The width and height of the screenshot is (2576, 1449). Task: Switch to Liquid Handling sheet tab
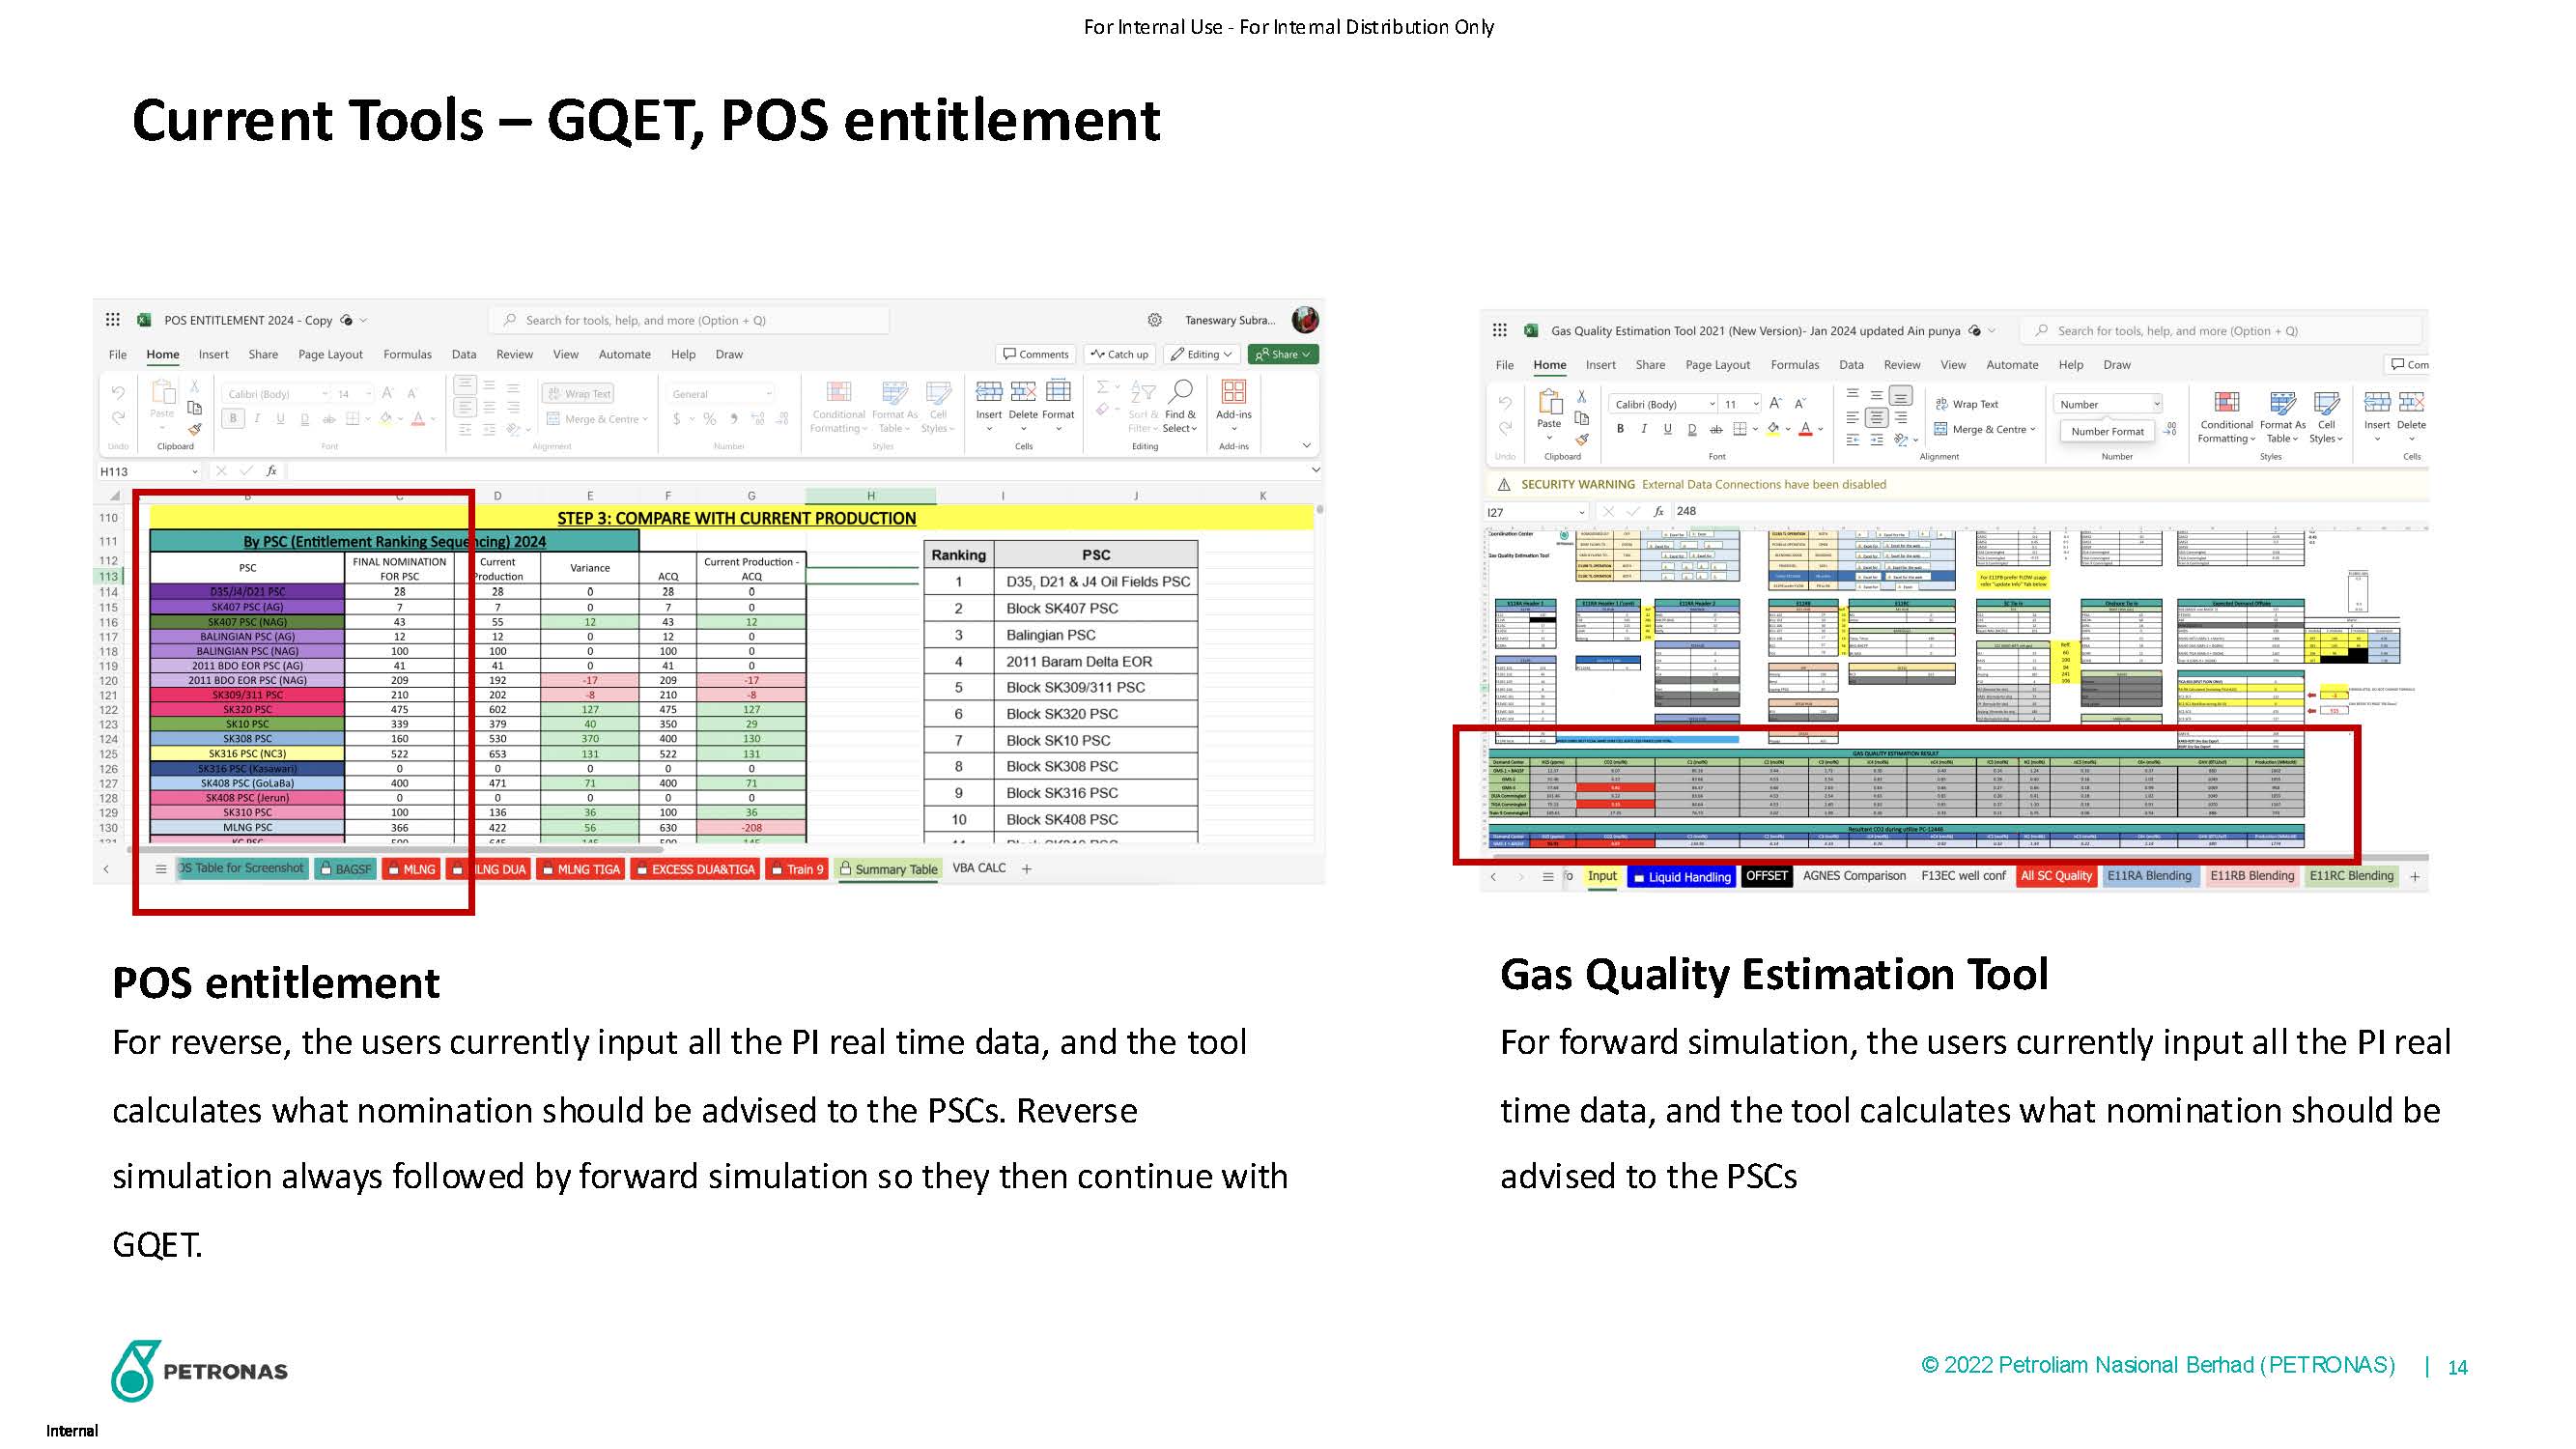[1681, 877]
